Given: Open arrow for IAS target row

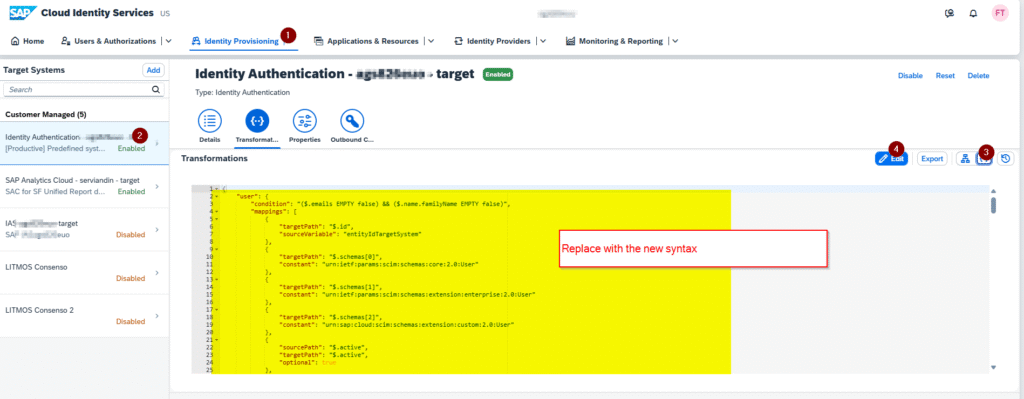Looking at the screenshot, I should (x=157, y=229).
